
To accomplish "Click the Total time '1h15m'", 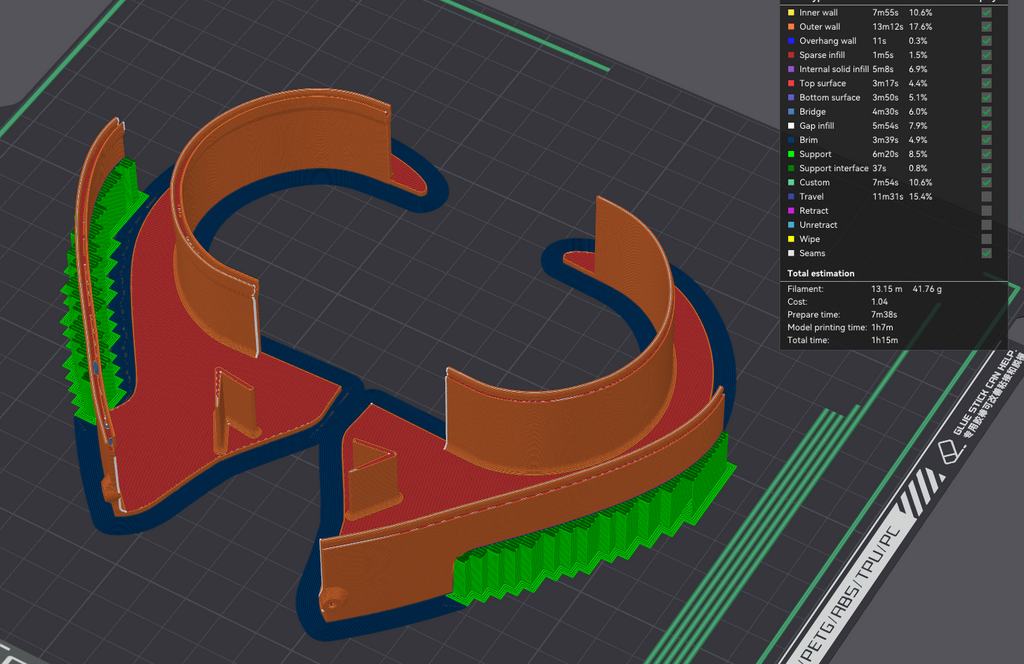I will point(884,340).
